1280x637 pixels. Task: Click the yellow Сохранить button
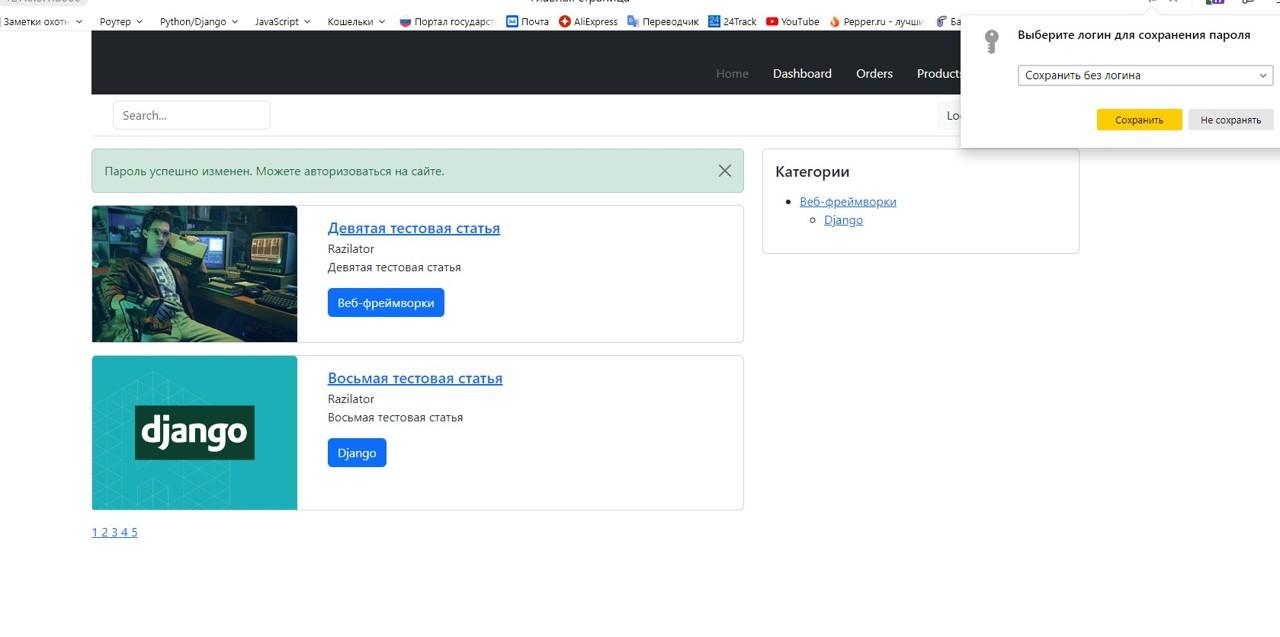coord(1139,120)
